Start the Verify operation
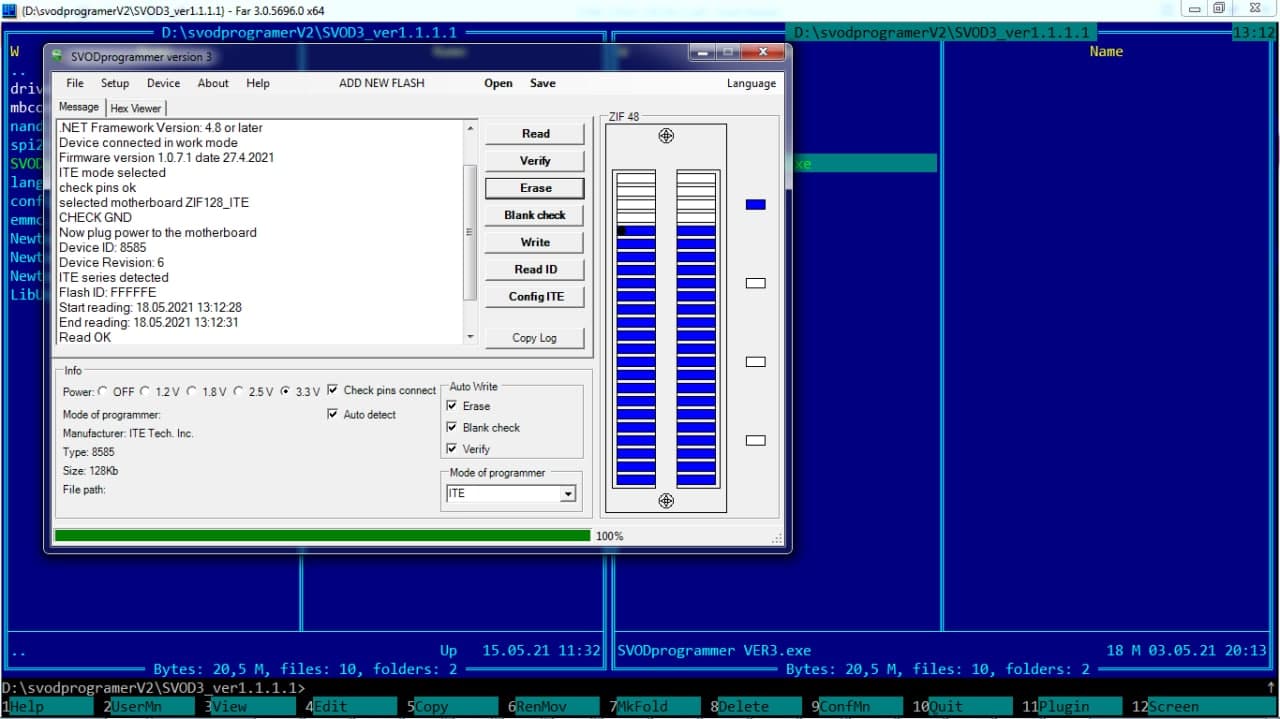The width and height of the screenshot is (1280, 719). coord(534,160)
